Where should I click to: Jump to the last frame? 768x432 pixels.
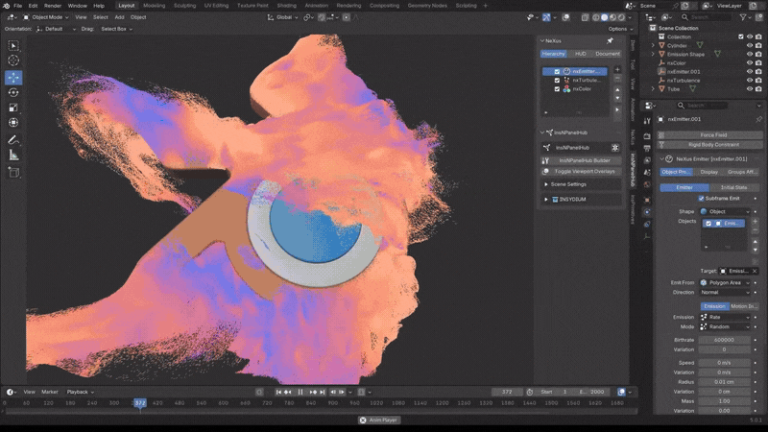(x=322, y=392)
